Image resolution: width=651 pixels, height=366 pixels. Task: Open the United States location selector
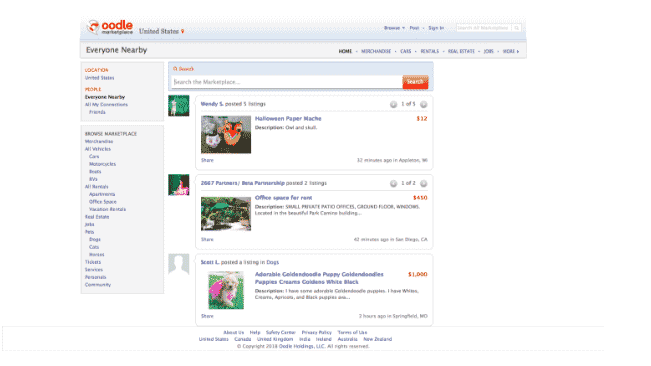pos(159,32)
